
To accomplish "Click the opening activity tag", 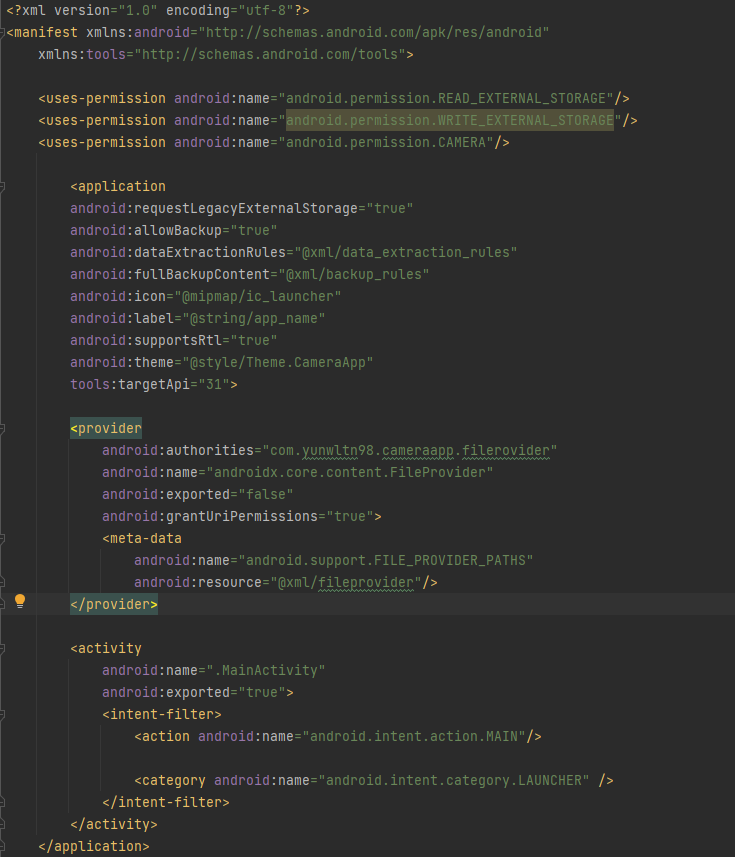I will point(106,648).
